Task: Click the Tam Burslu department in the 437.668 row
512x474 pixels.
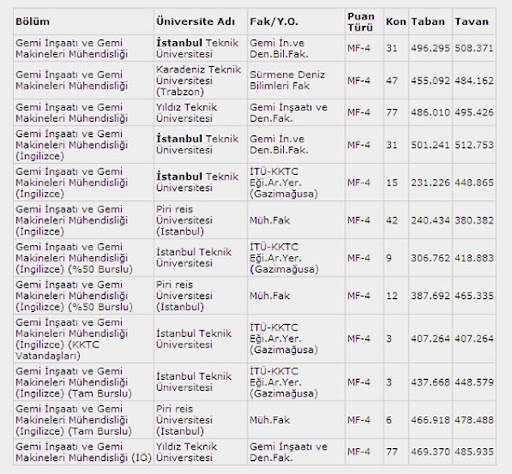Action: [73, 382]
